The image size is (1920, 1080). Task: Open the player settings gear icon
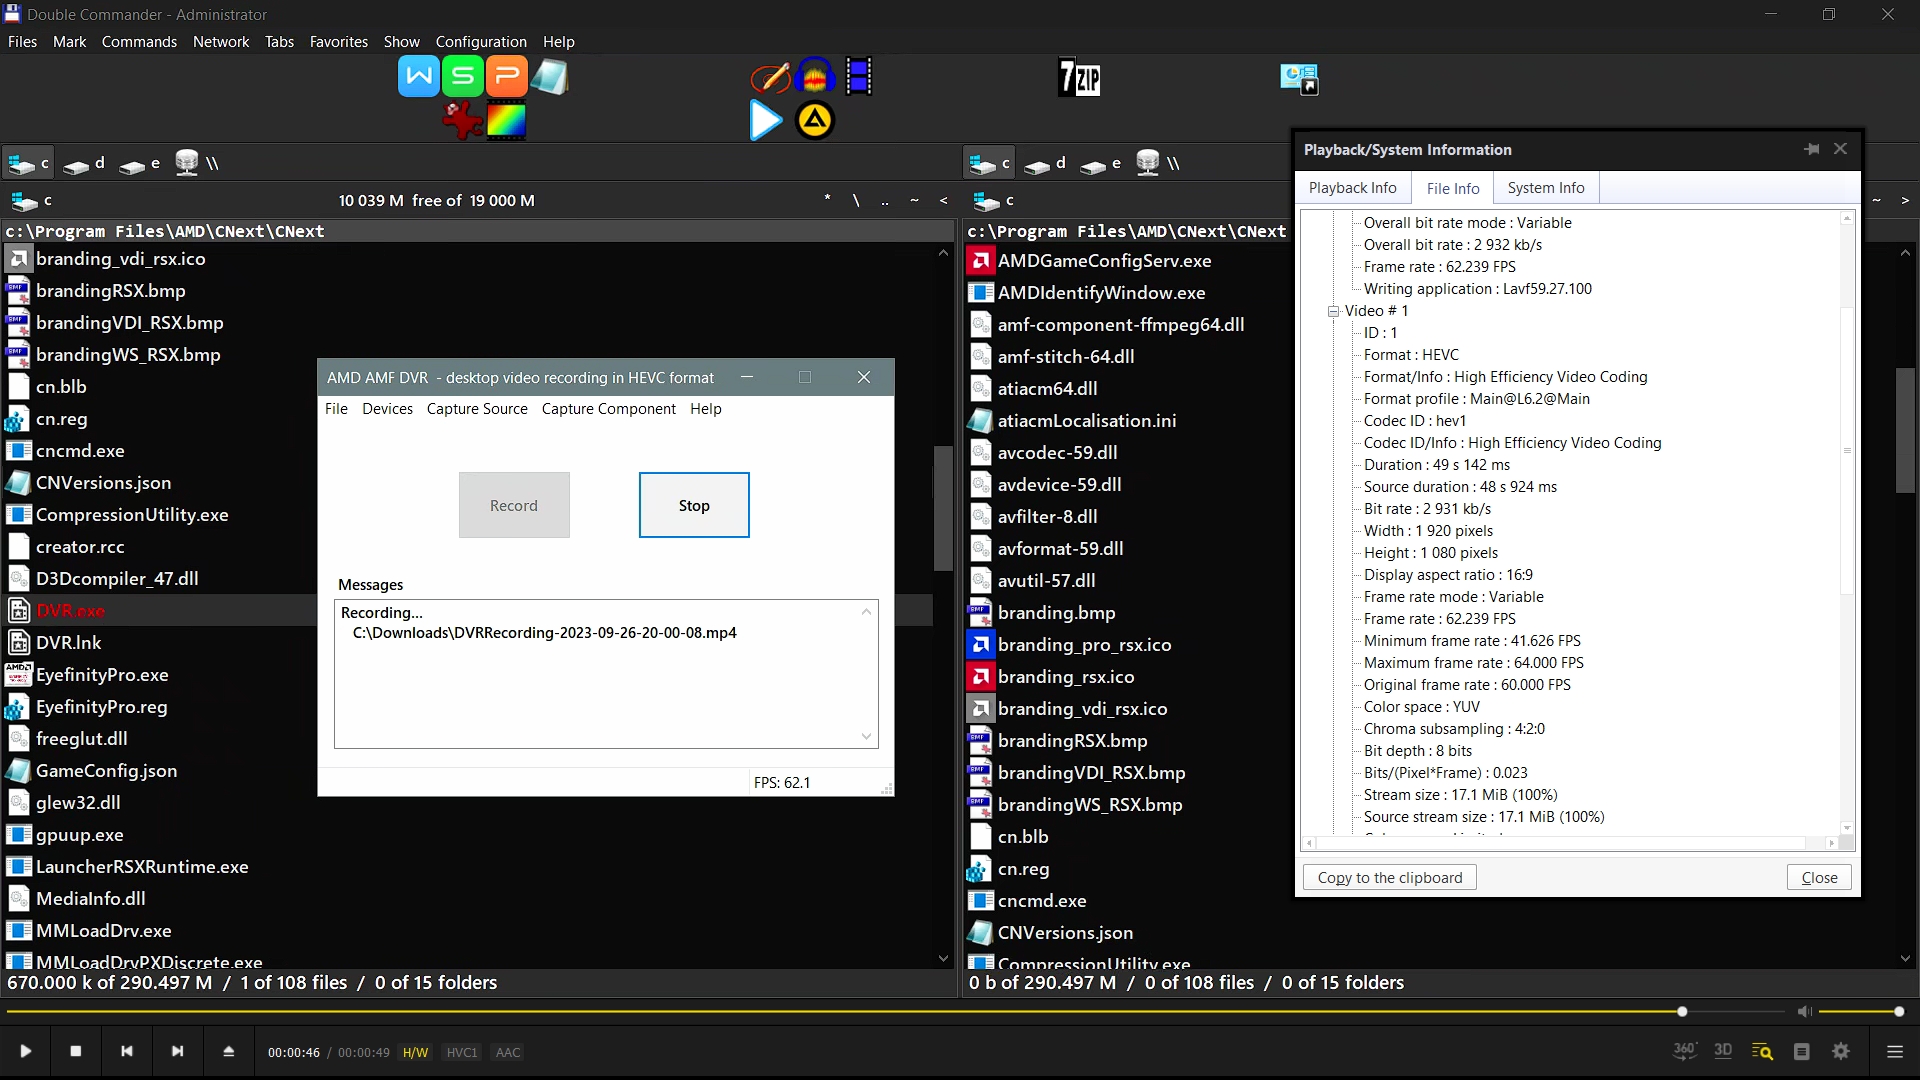click(1841, 1051)
